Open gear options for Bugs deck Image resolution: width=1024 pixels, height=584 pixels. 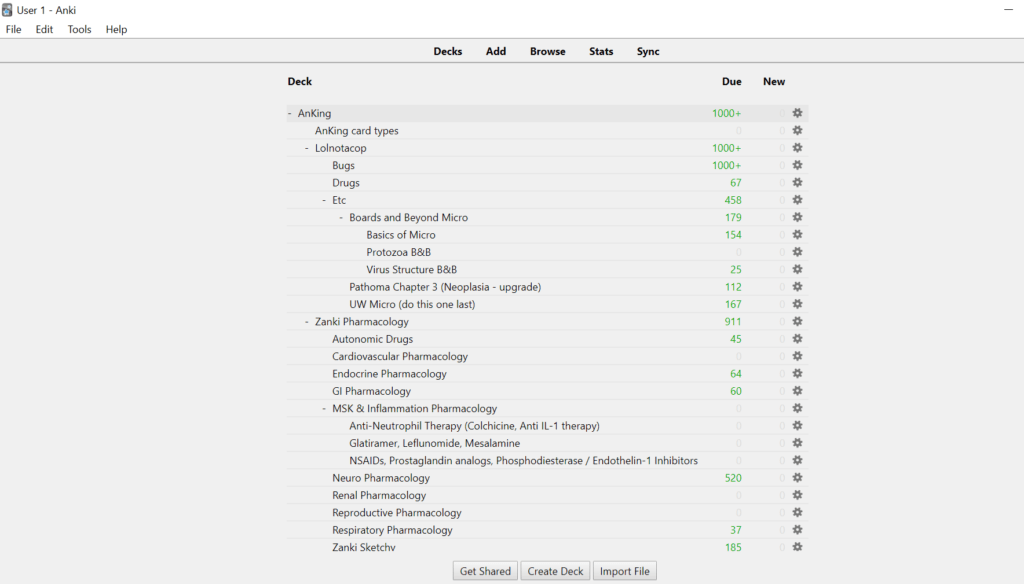797,165
